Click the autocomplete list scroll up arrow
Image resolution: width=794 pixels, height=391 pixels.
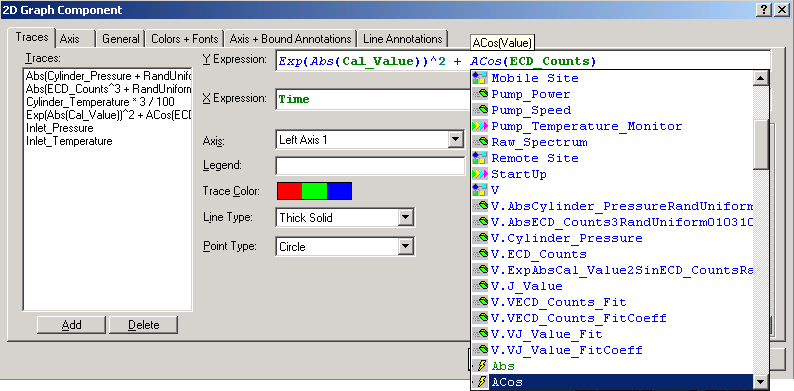(761, 78)
